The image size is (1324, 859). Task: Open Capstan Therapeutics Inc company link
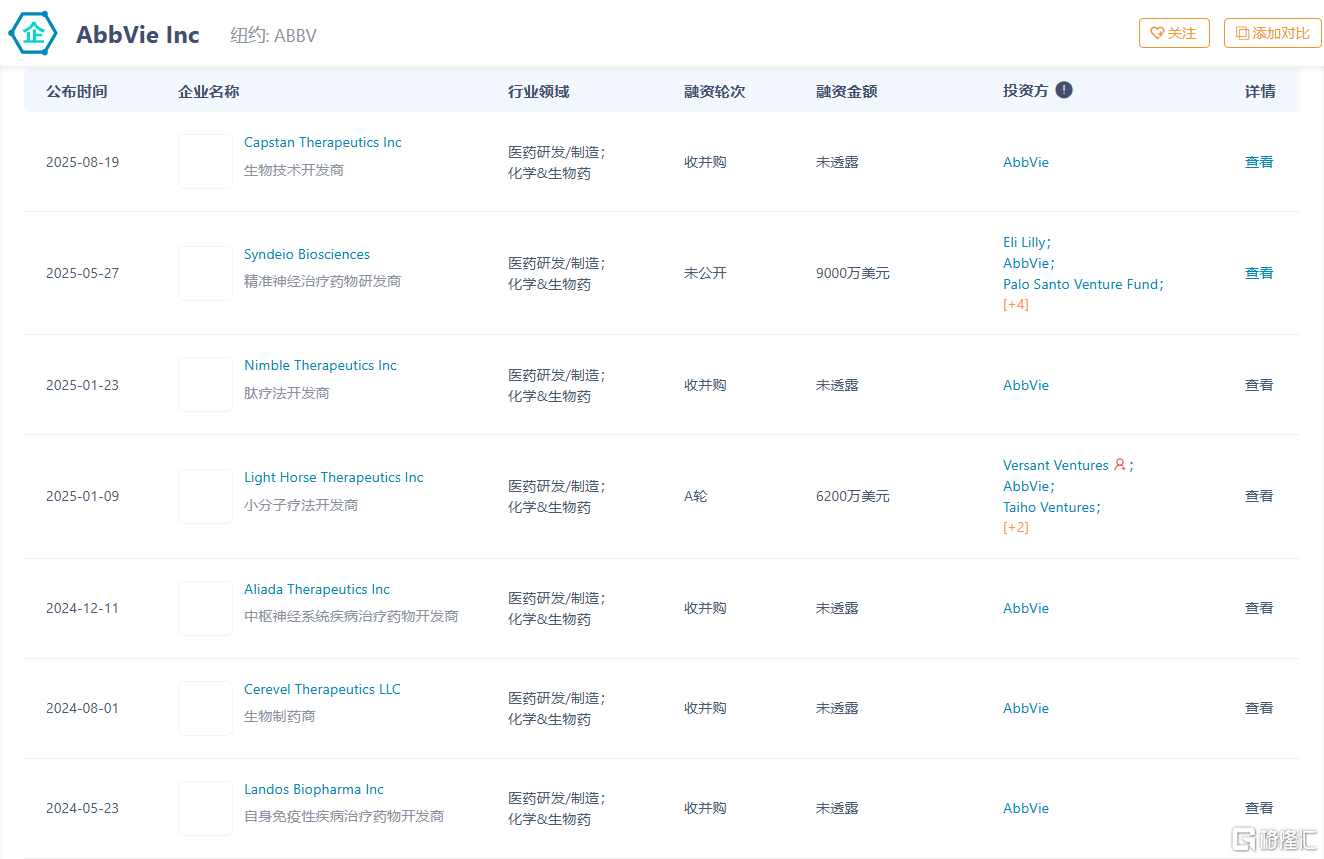[323, 143]
